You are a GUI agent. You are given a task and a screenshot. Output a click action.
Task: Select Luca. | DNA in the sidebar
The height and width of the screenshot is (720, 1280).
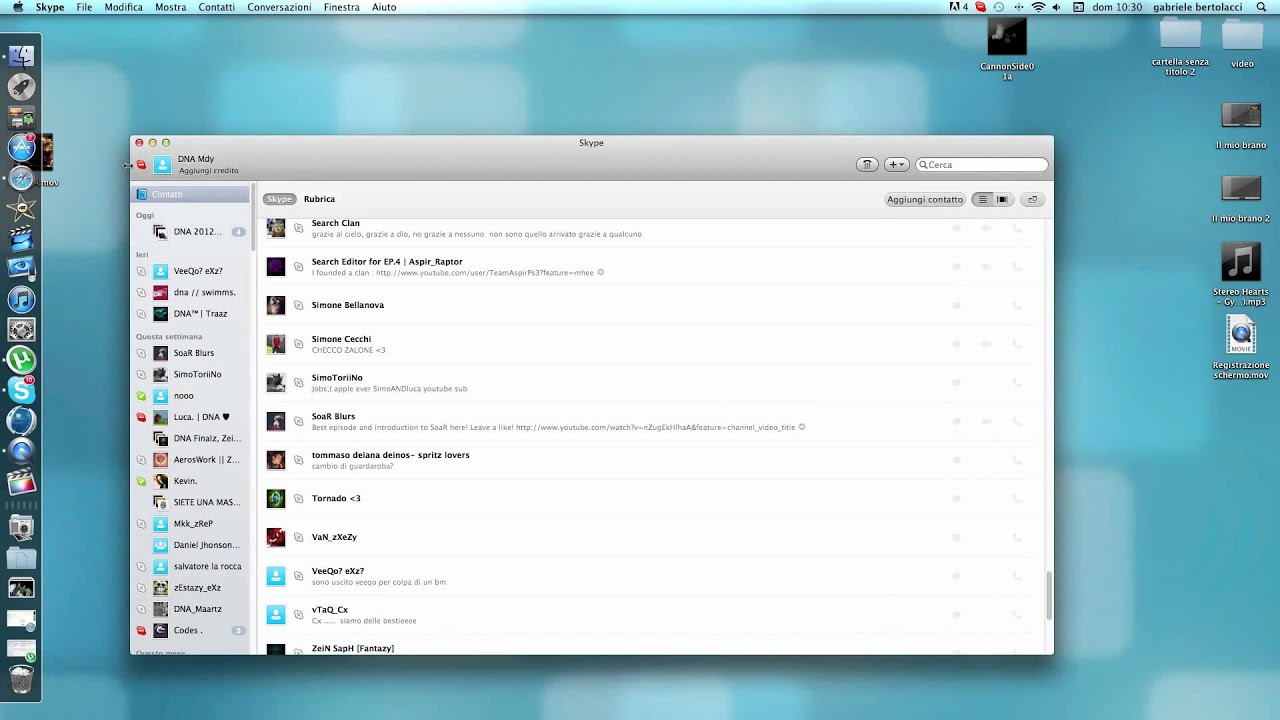click(x=192, y=417)
